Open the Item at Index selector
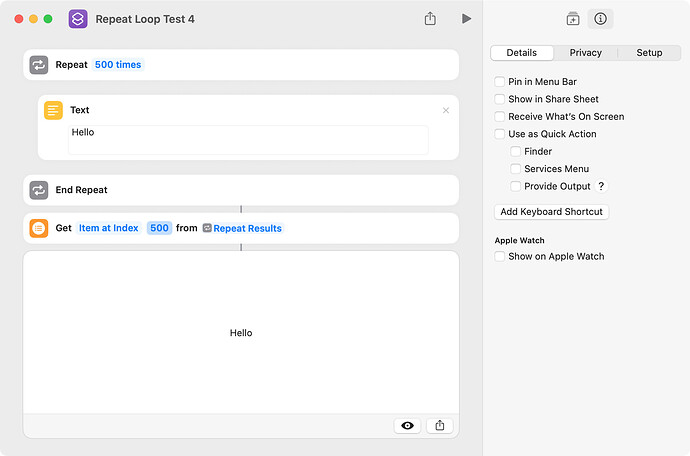Image resolution: width=690 pixels, height=456 pixels. pos(108,228)
